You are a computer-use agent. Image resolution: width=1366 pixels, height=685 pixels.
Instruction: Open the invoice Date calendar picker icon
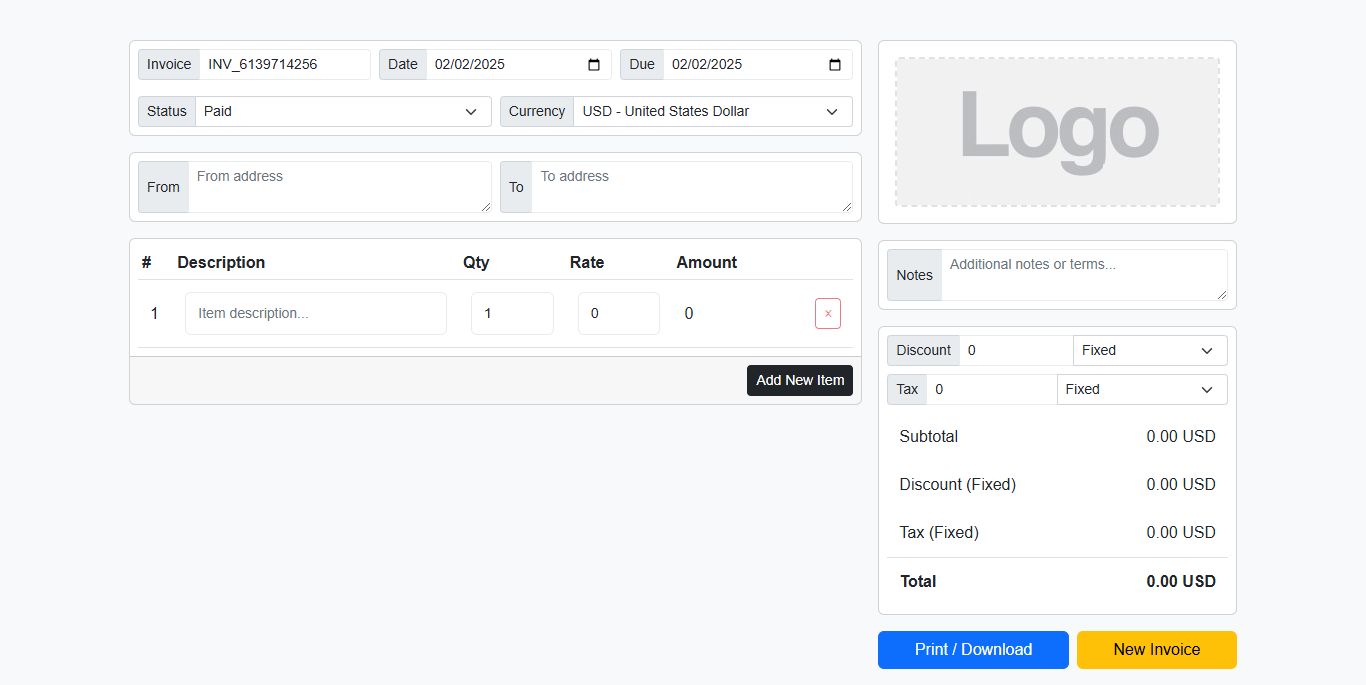[x=593, y=65]
